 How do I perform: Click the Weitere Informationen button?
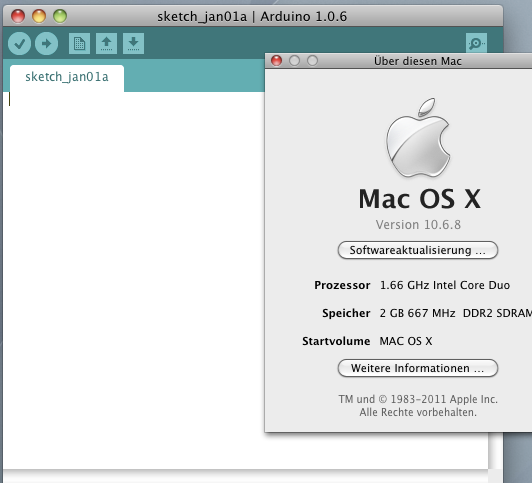click(418, 368)
